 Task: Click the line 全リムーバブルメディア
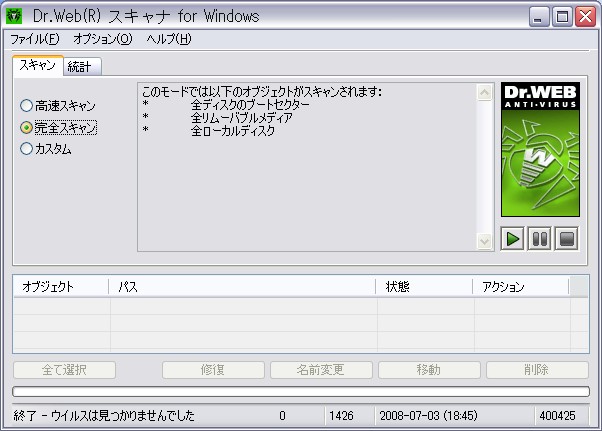click(x=242, y=118)
